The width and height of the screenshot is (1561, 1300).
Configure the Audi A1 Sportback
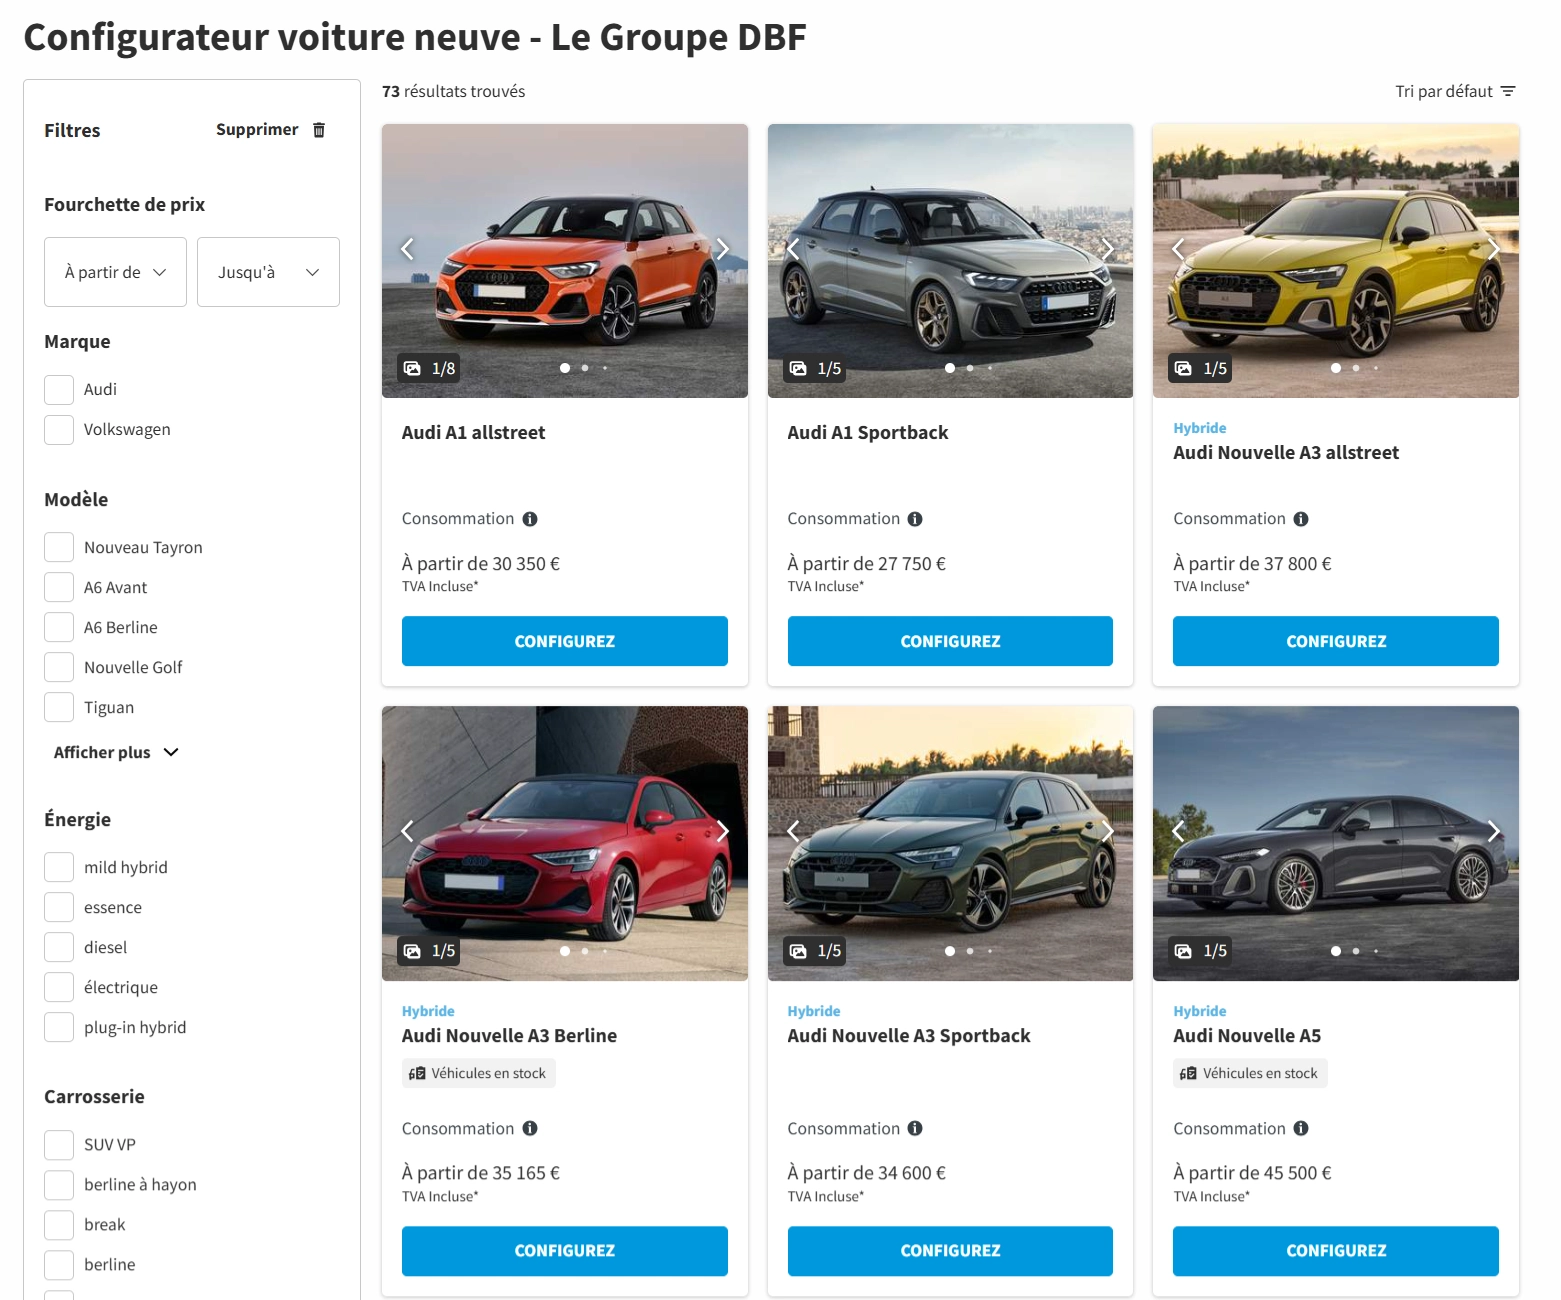[950, 641]
